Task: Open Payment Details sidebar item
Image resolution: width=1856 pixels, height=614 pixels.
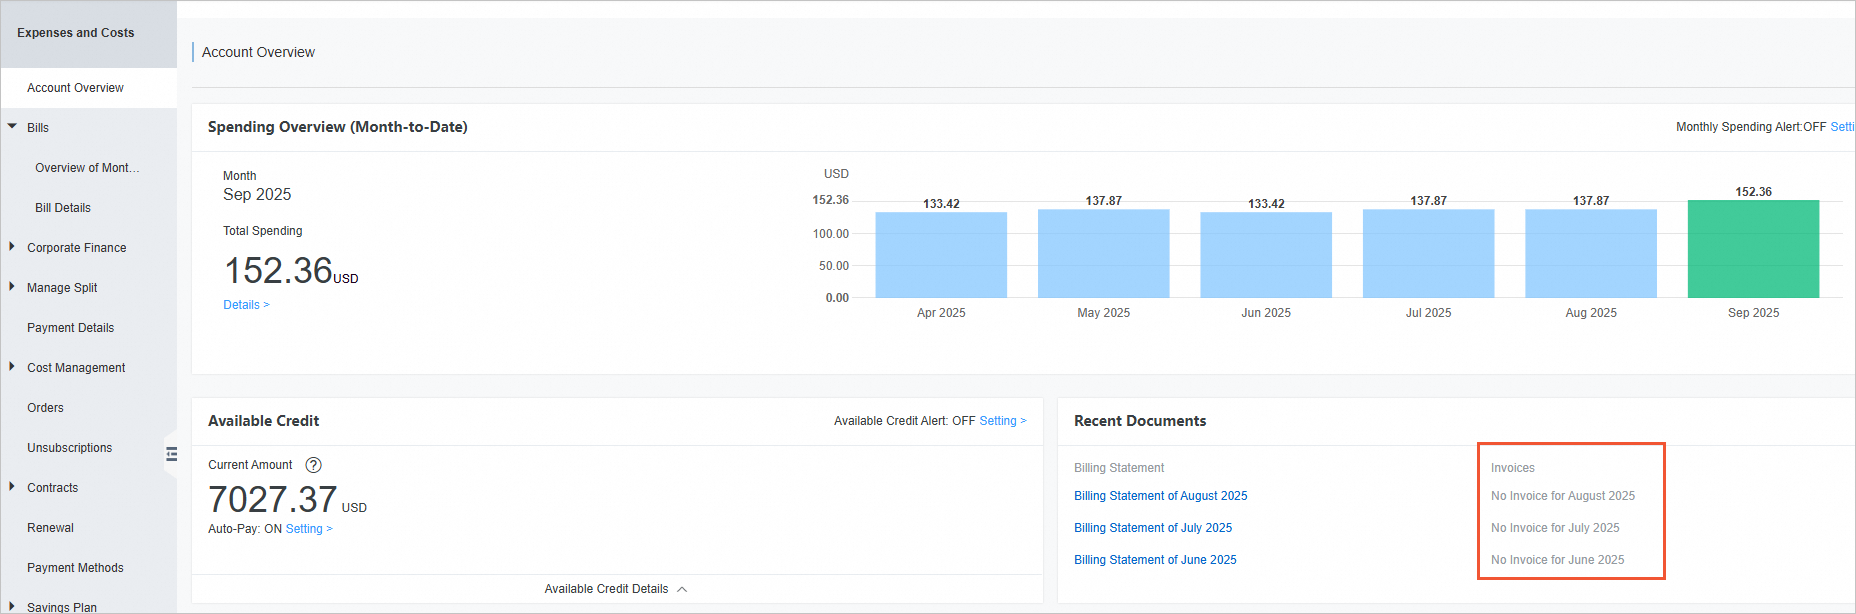Action: [x=70, y=328]
